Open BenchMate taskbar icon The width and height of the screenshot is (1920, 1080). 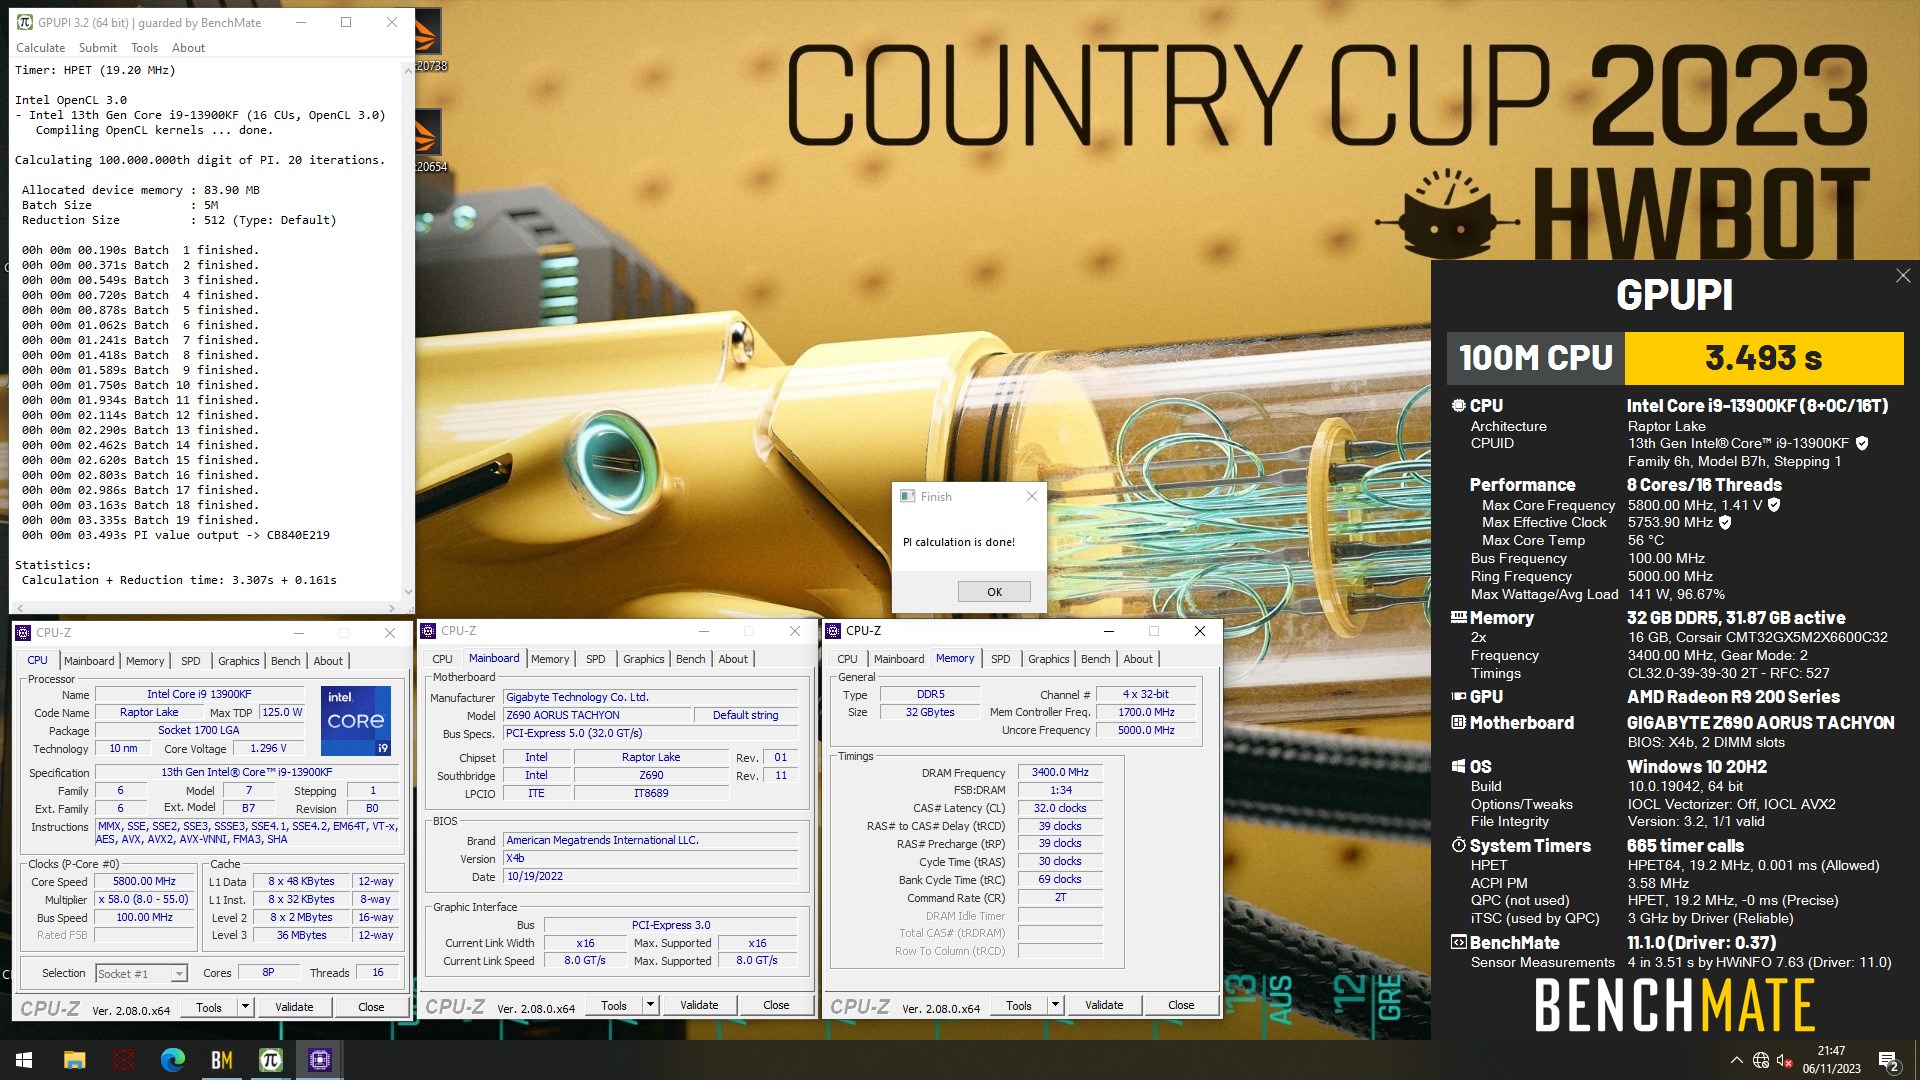[222, 1060]
